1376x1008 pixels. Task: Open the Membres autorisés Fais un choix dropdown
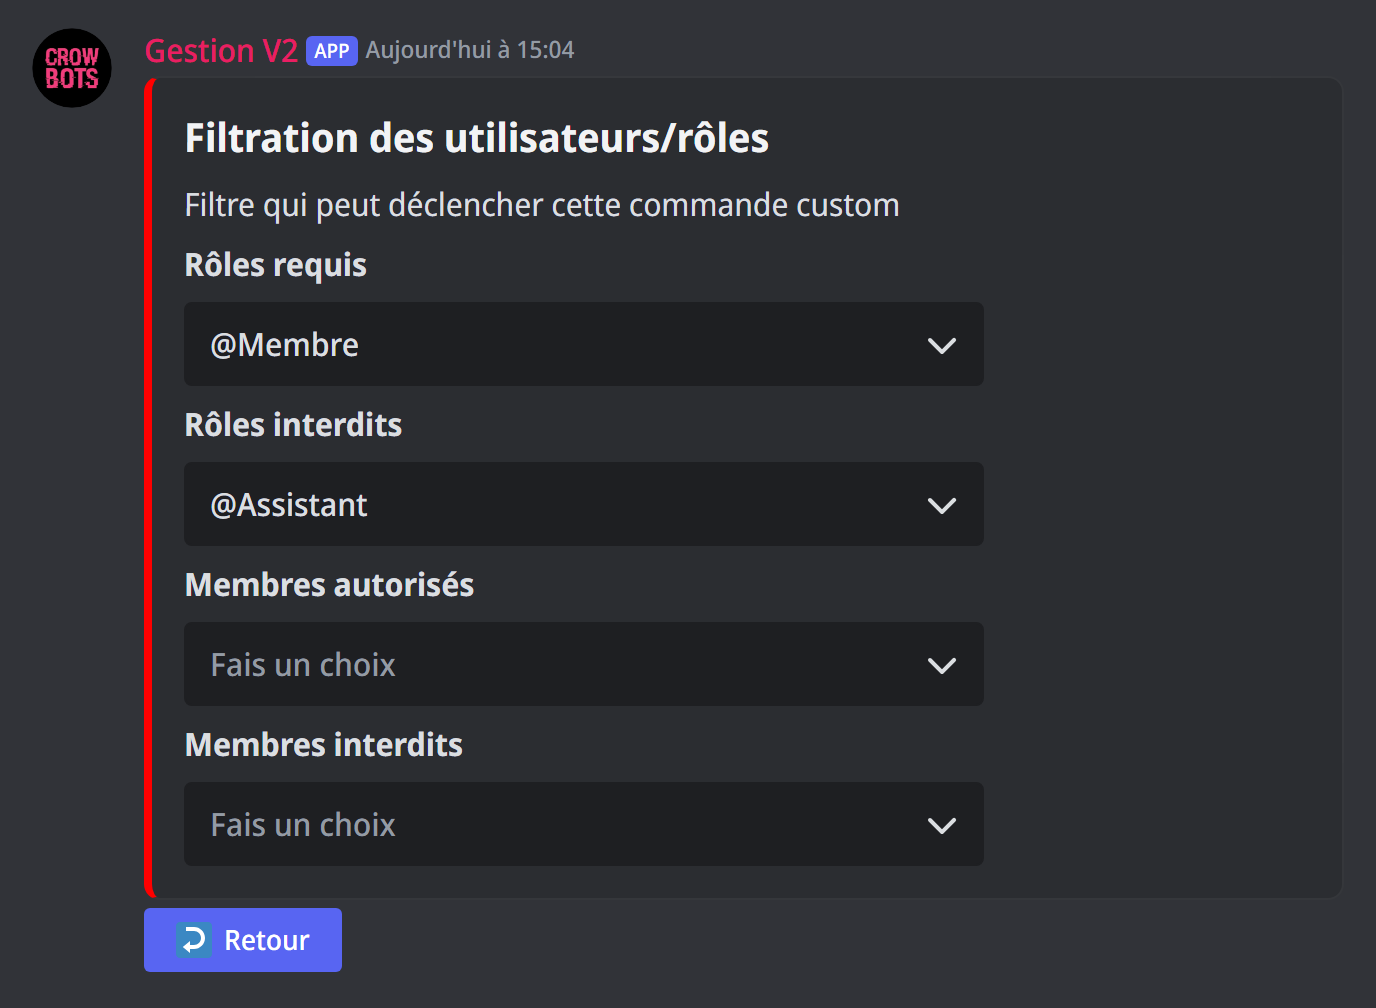[x=584, y=664]
